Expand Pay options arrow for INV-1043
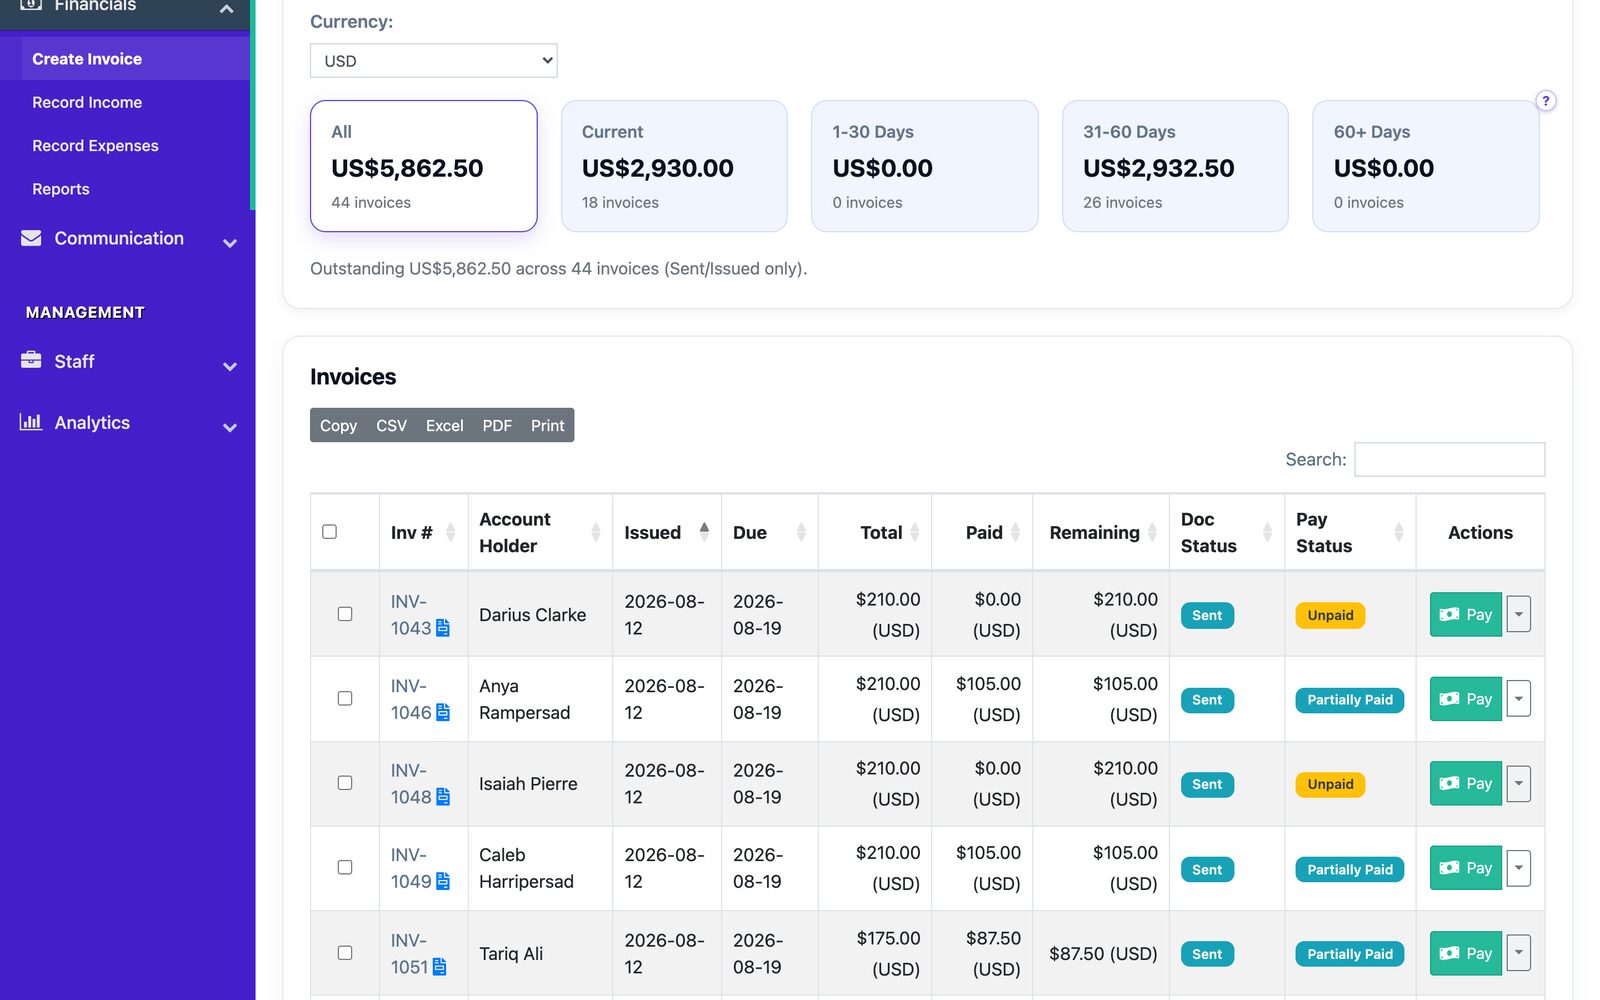1600x1000 pixels. click(1518, 614)
